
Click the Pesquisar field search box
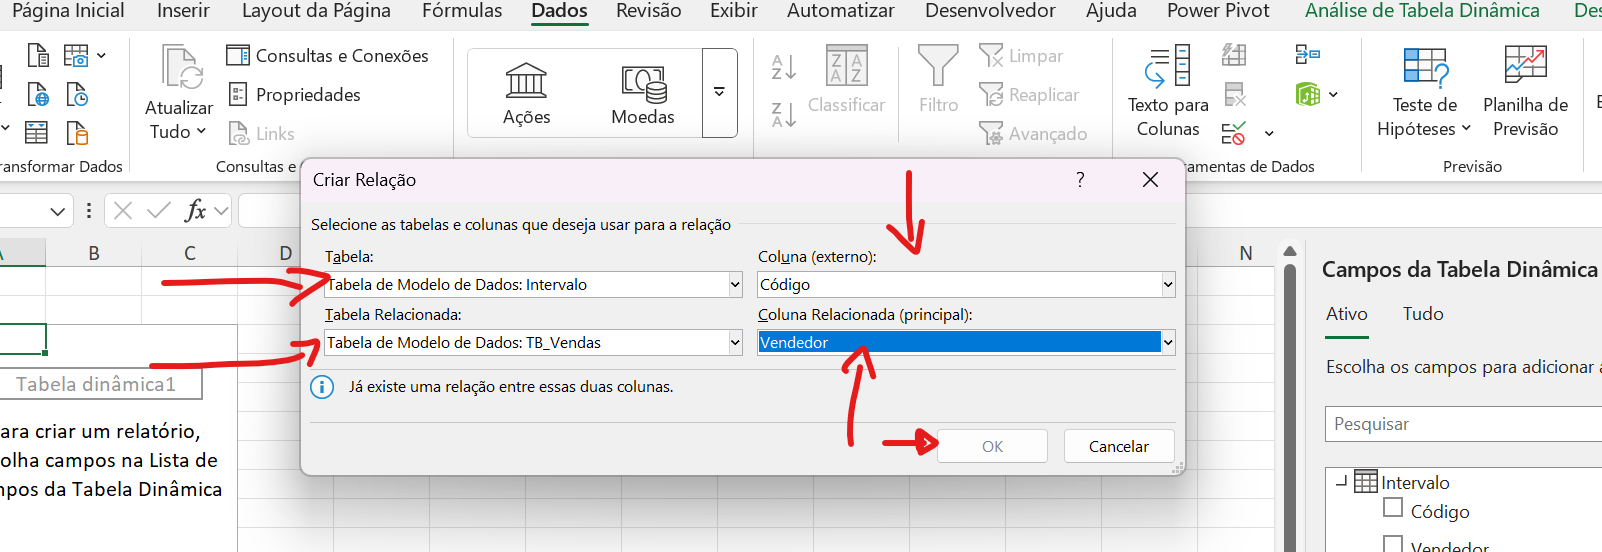(1464, 424)
